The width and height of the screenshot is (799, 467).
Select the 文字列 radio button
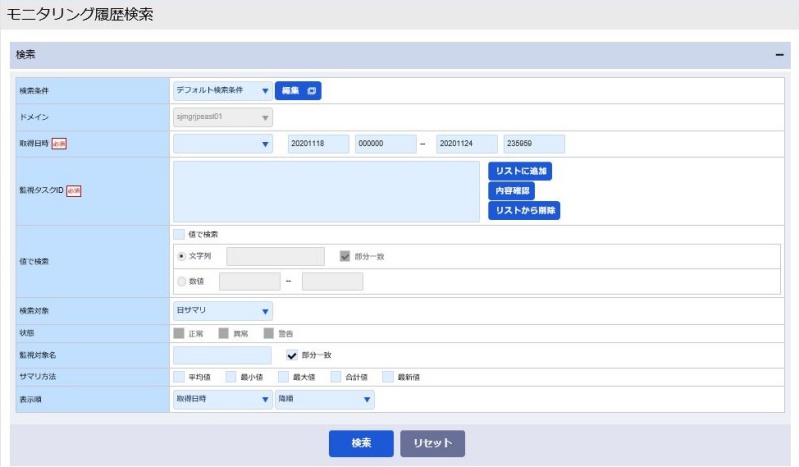pyautogui.click(x=181, y=256)
